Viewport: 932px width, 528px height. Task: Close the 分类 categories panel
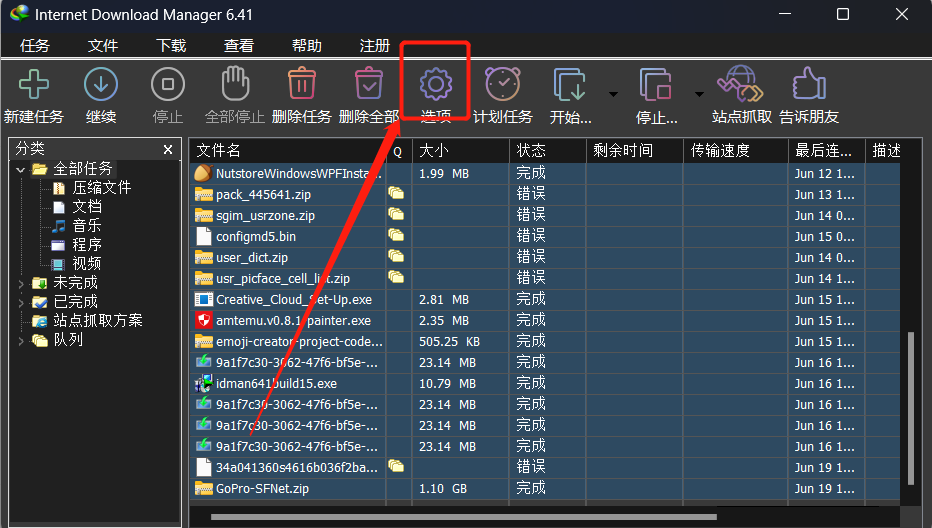[168, 149]
